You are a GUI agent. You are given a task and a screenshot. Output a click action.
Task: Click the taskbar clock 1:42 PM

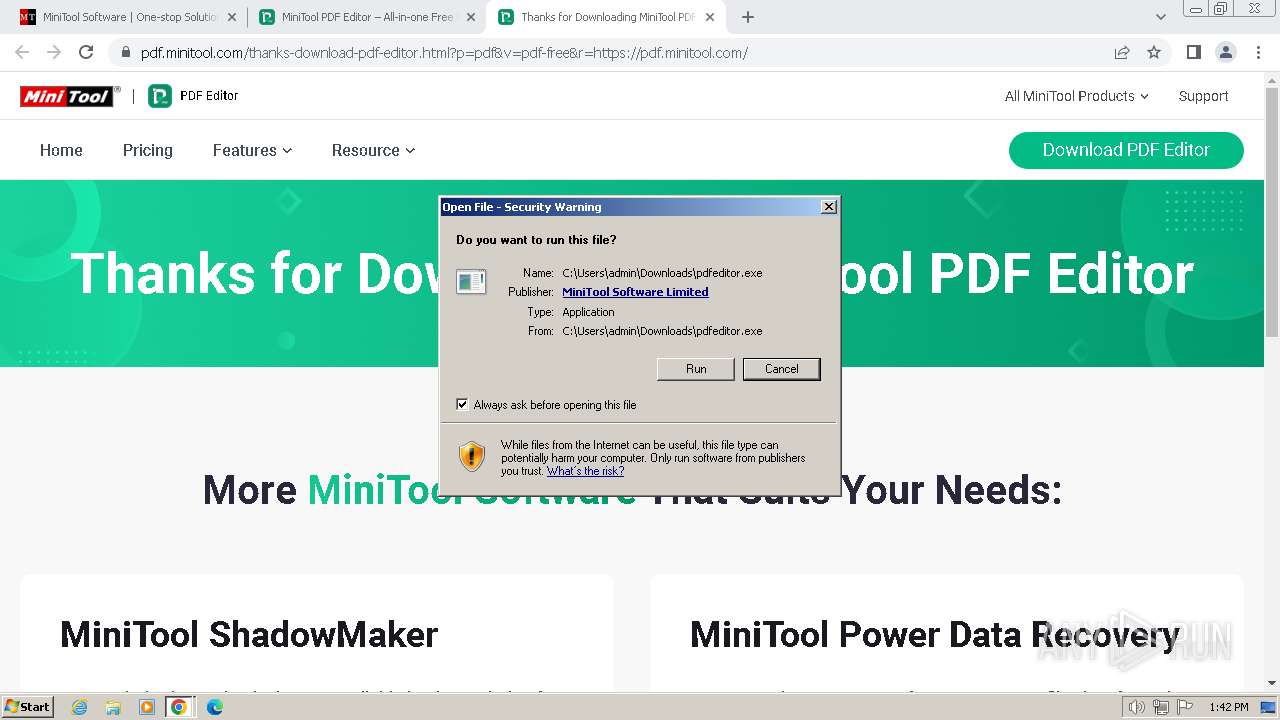(x=1228, y=707)
